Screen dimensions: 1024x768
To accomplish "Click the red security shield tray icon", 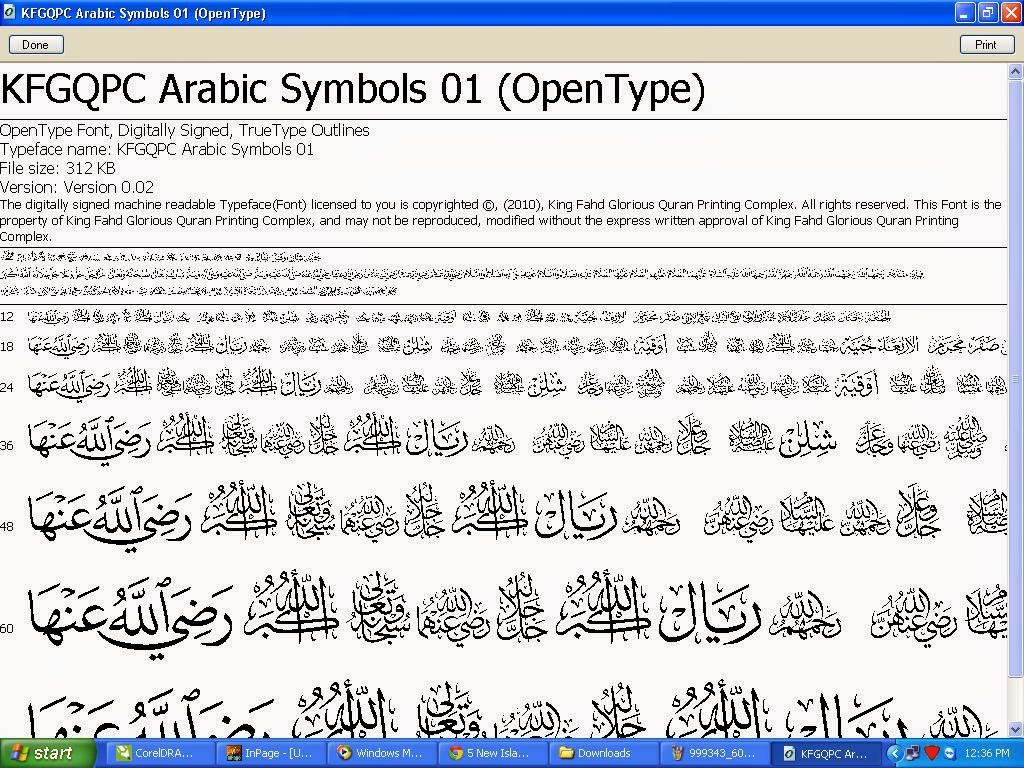I will (930, 752).
